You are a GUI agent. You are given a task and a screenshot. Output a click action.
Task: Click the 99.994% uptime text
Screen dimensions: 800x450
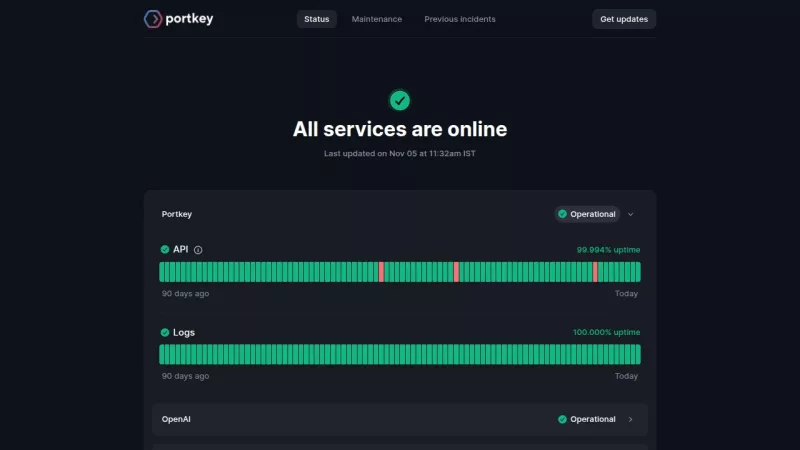[608, 250]
